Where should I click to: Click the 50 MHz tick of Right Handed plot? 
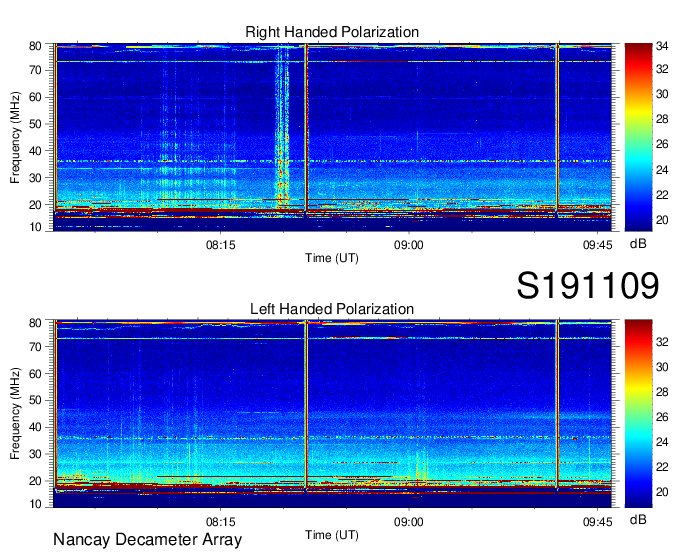[x=35, y=124]
